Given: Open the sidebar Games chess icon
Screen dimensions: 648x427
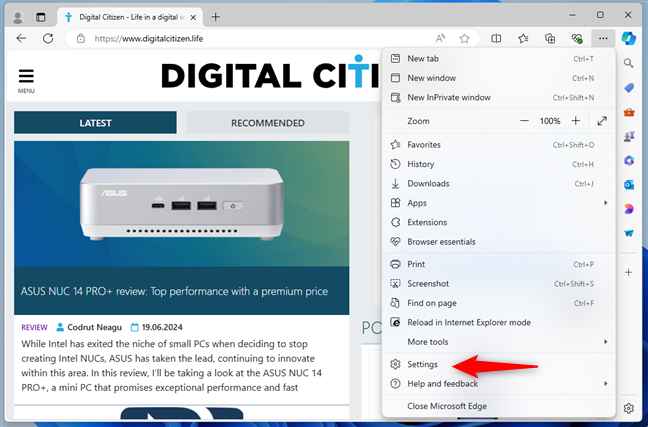Looking at the screenshot, I should tap(629, 136).
